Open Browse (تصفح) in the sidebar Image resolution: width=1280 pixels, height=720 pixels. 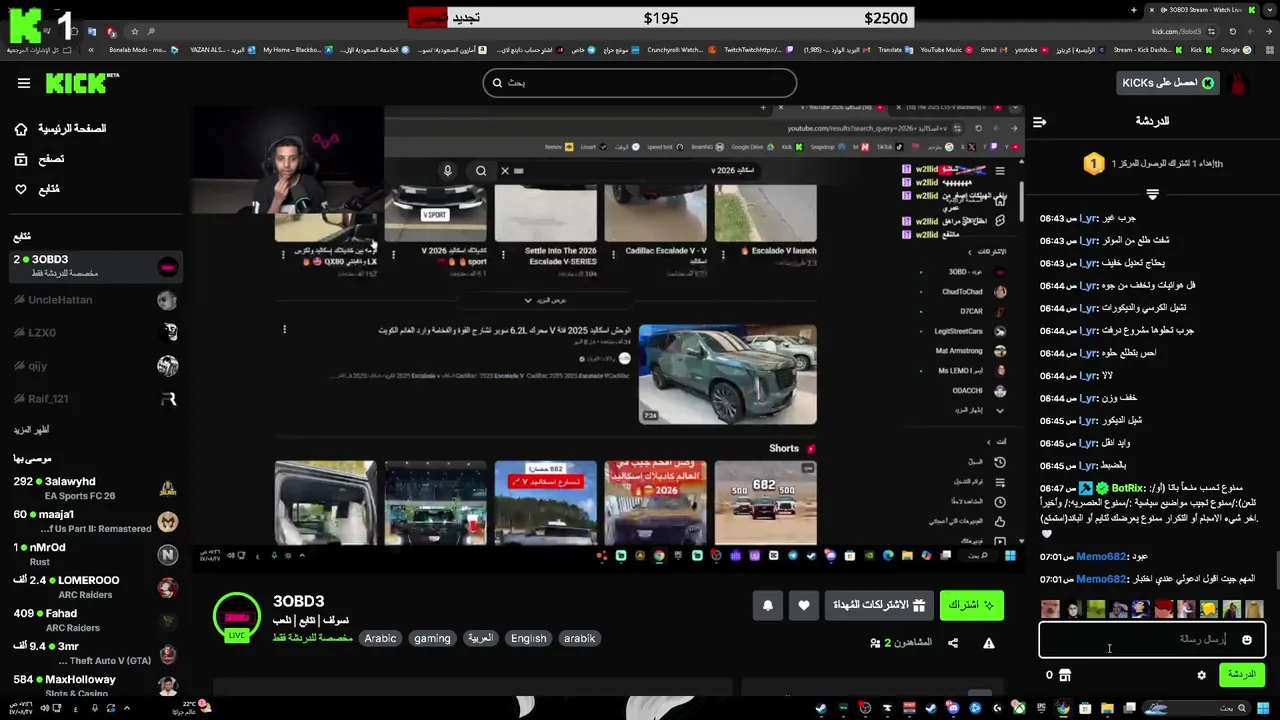[x=40, y=159]
